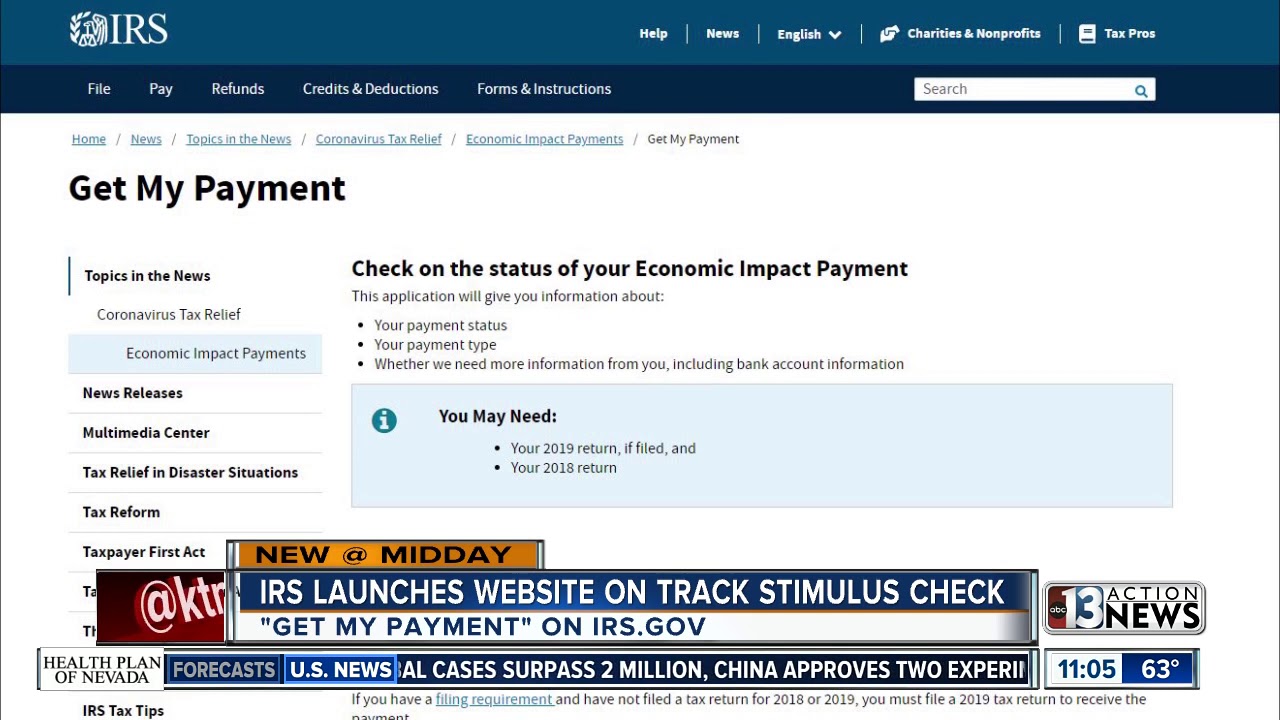1280x720 pixels.
Task: Click the blue info circle icon
Action: [x=384, y=420]
